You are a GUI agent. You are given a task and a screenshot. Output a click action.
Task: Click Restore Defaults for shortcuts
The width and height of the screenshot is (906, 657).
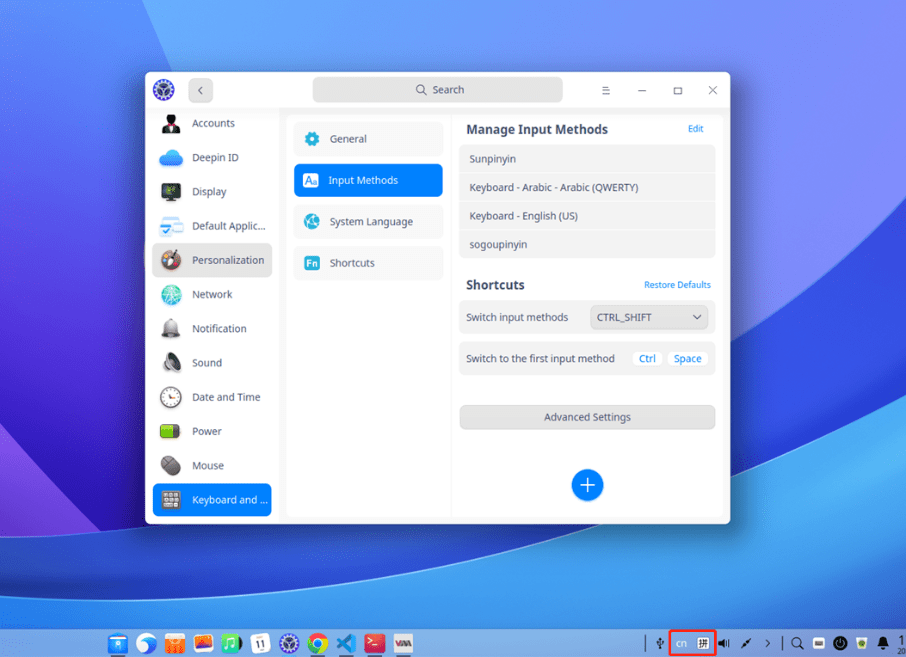tap(677, 284)
